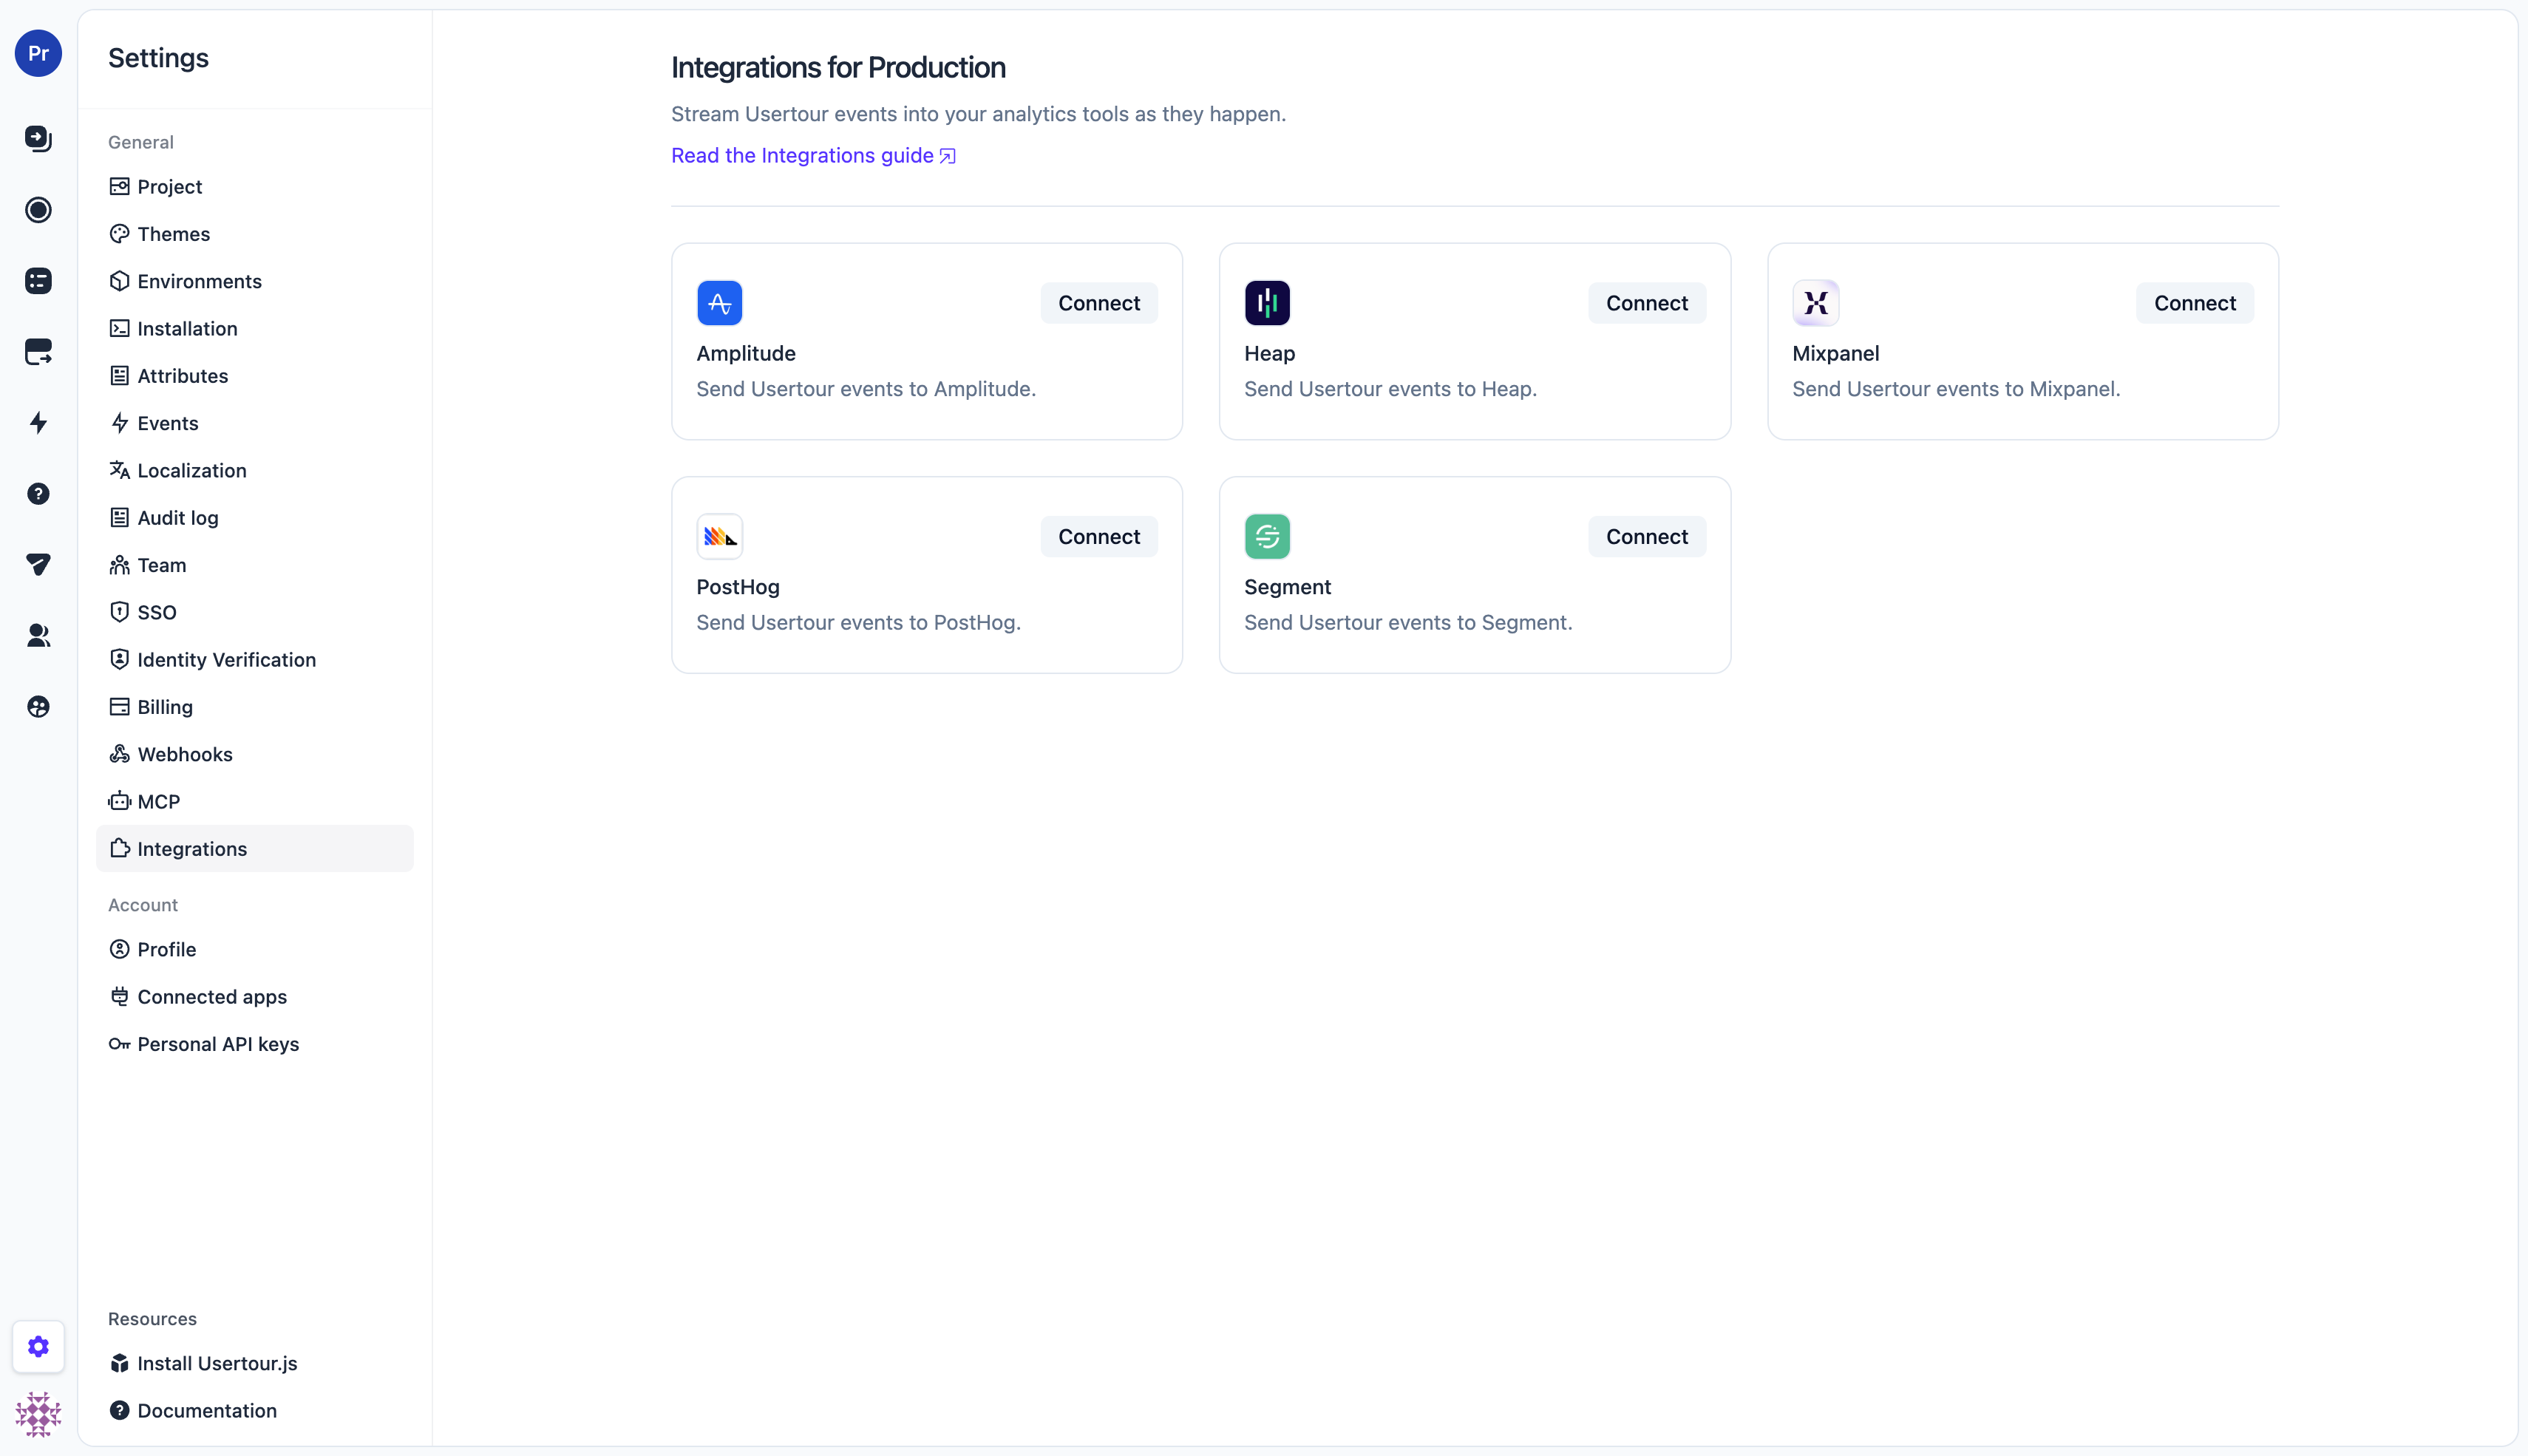Screen dimensions: 2528x1456
Task: Open Attributes settings
Action: [254, 376]
